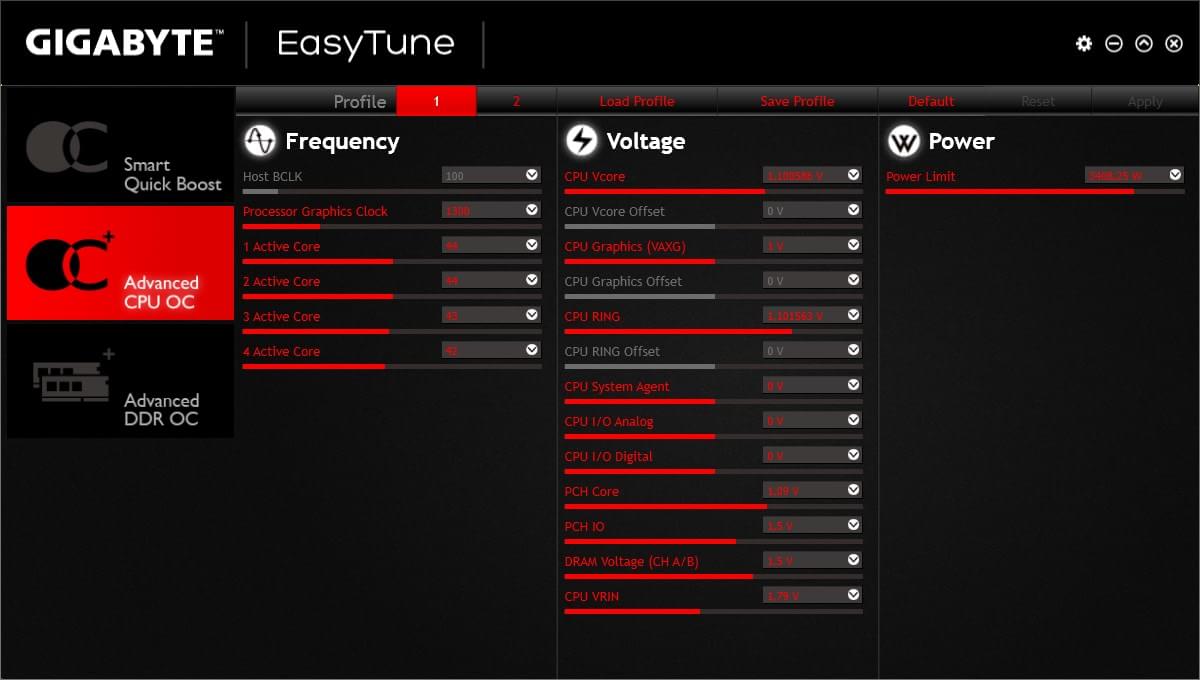Expand CPU Vcore voltage dropdown
Screen dimensions: 1200x680
pyautogui.click(x=853, y=175)
